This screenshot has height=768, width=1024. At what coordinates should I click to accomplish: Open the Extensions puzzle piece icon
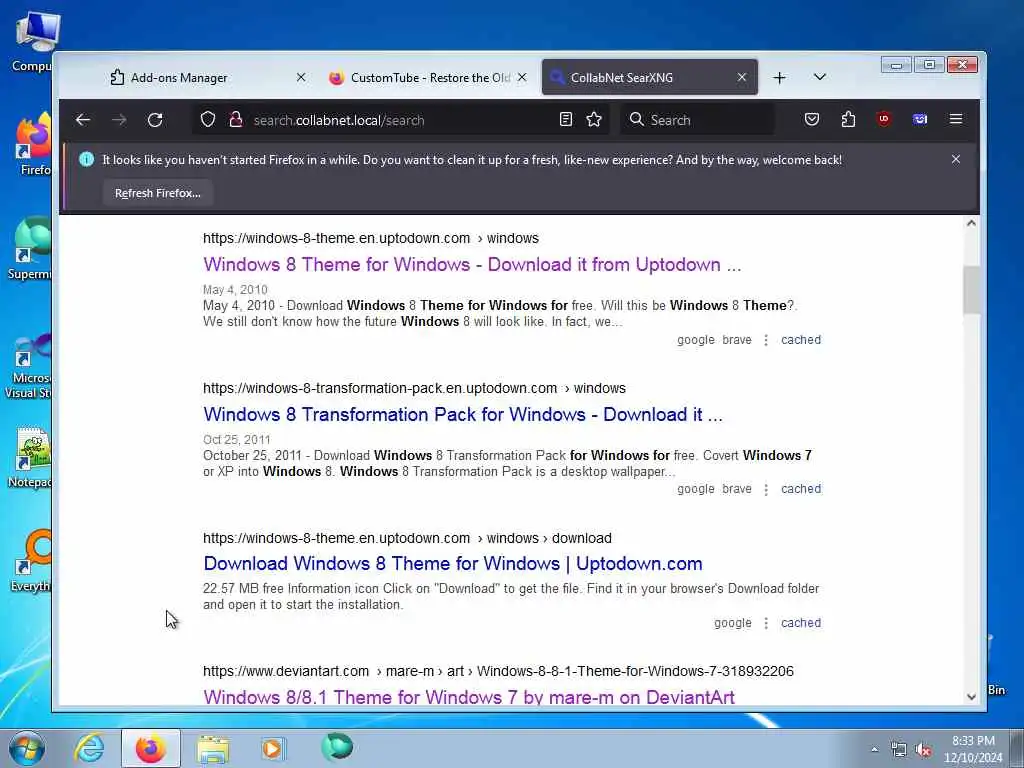848,120
